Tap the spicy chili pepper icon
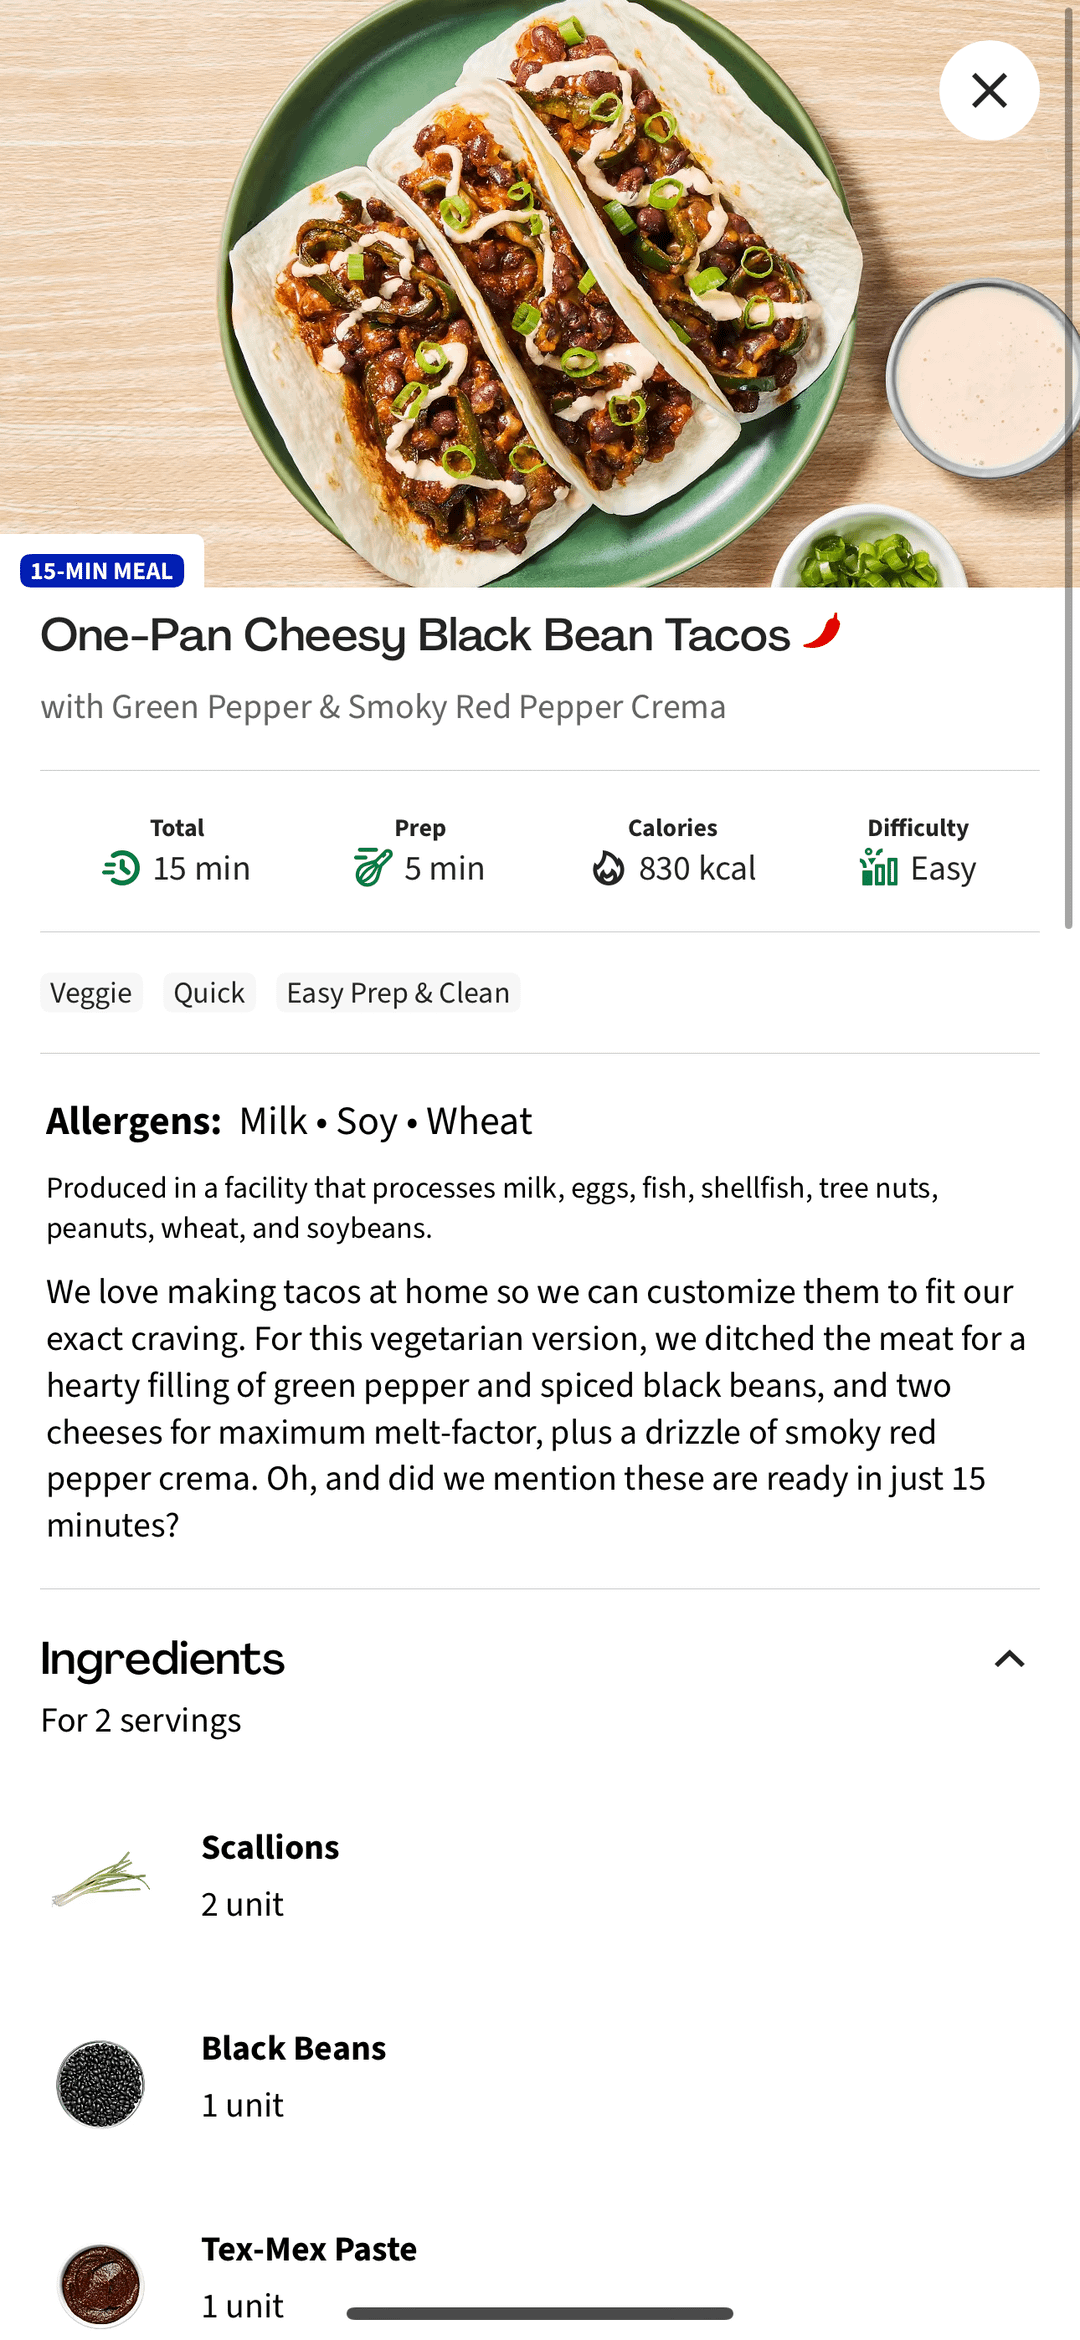This screenshot has height=2340, width=1080. (822, 632)
